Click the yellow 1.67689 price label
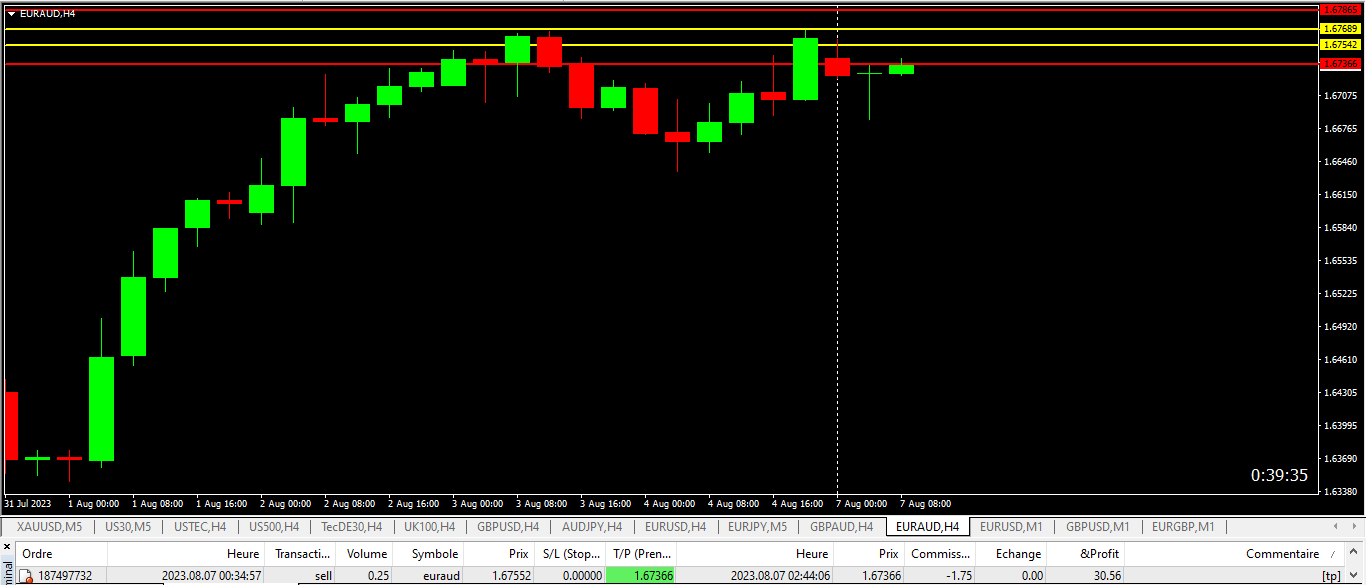This screenshot has height=585, width=1366. (1340, 29)
